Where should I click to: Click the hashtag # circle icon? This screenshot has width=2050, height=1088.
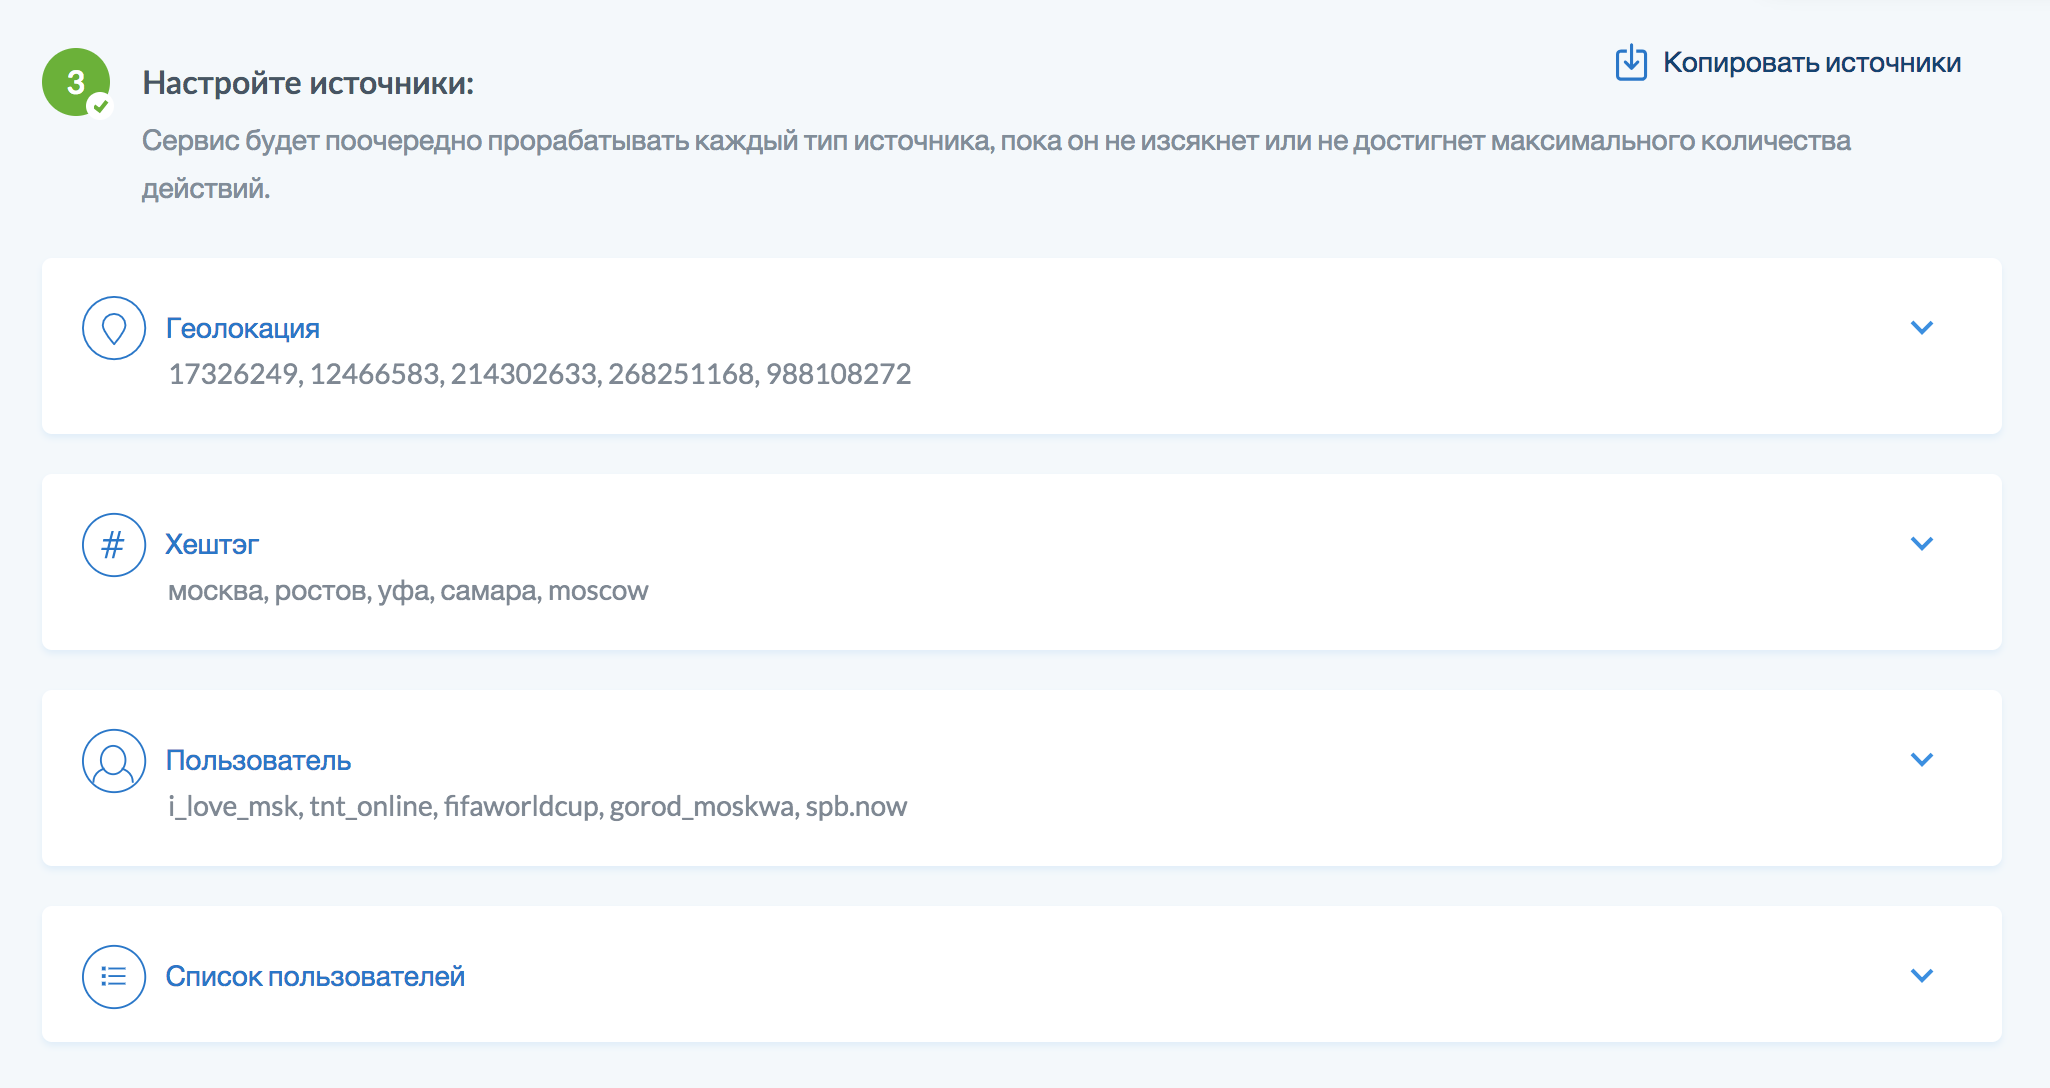(114, 545)
